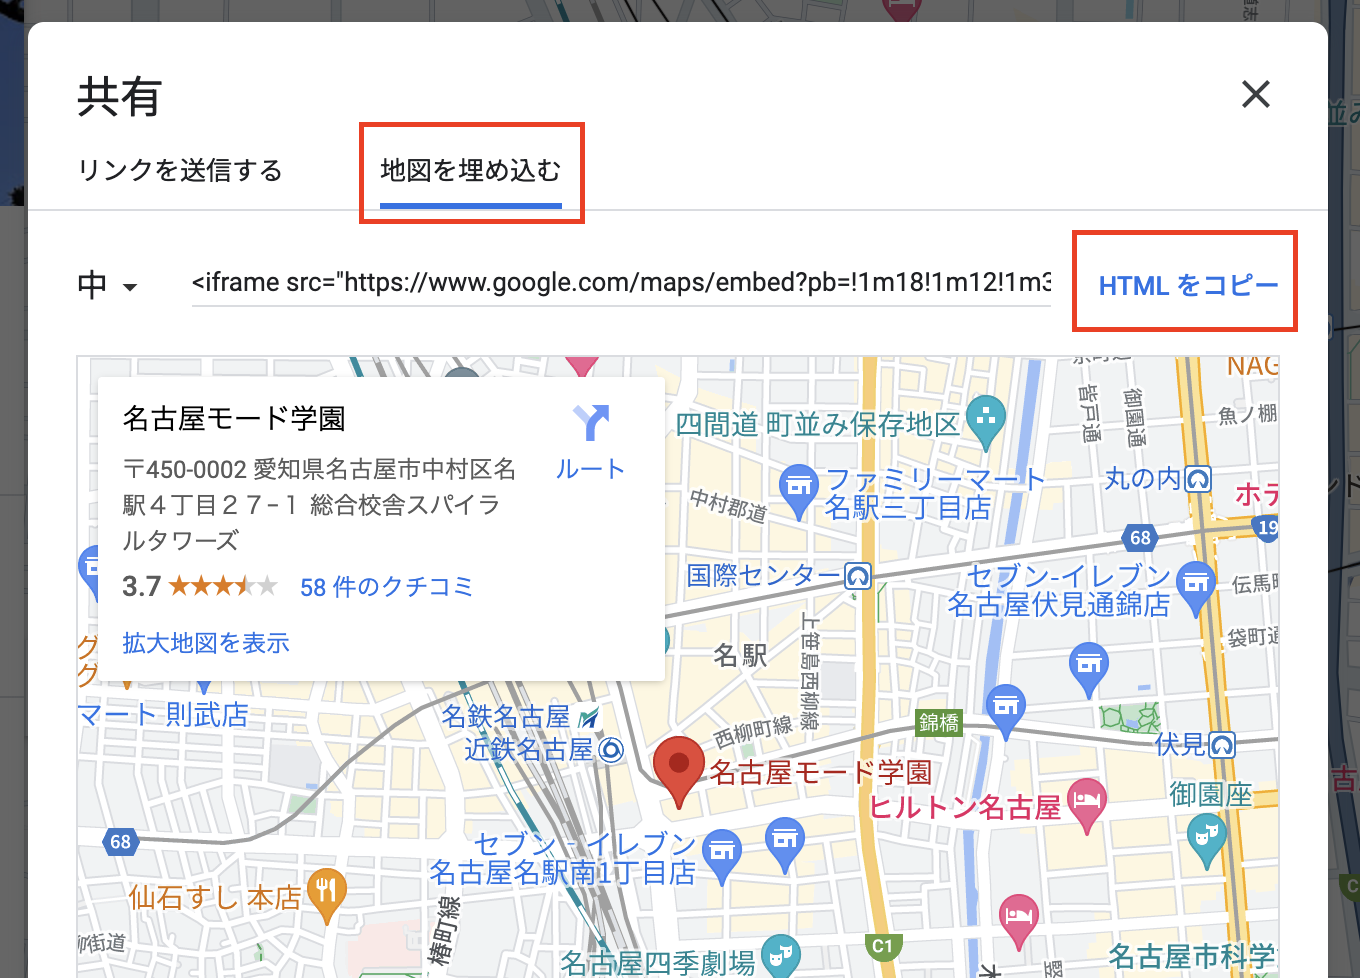Switch to the リンクを送信する tab
The width and height of the screenshot is (1360, 978).
coord(180,171)
